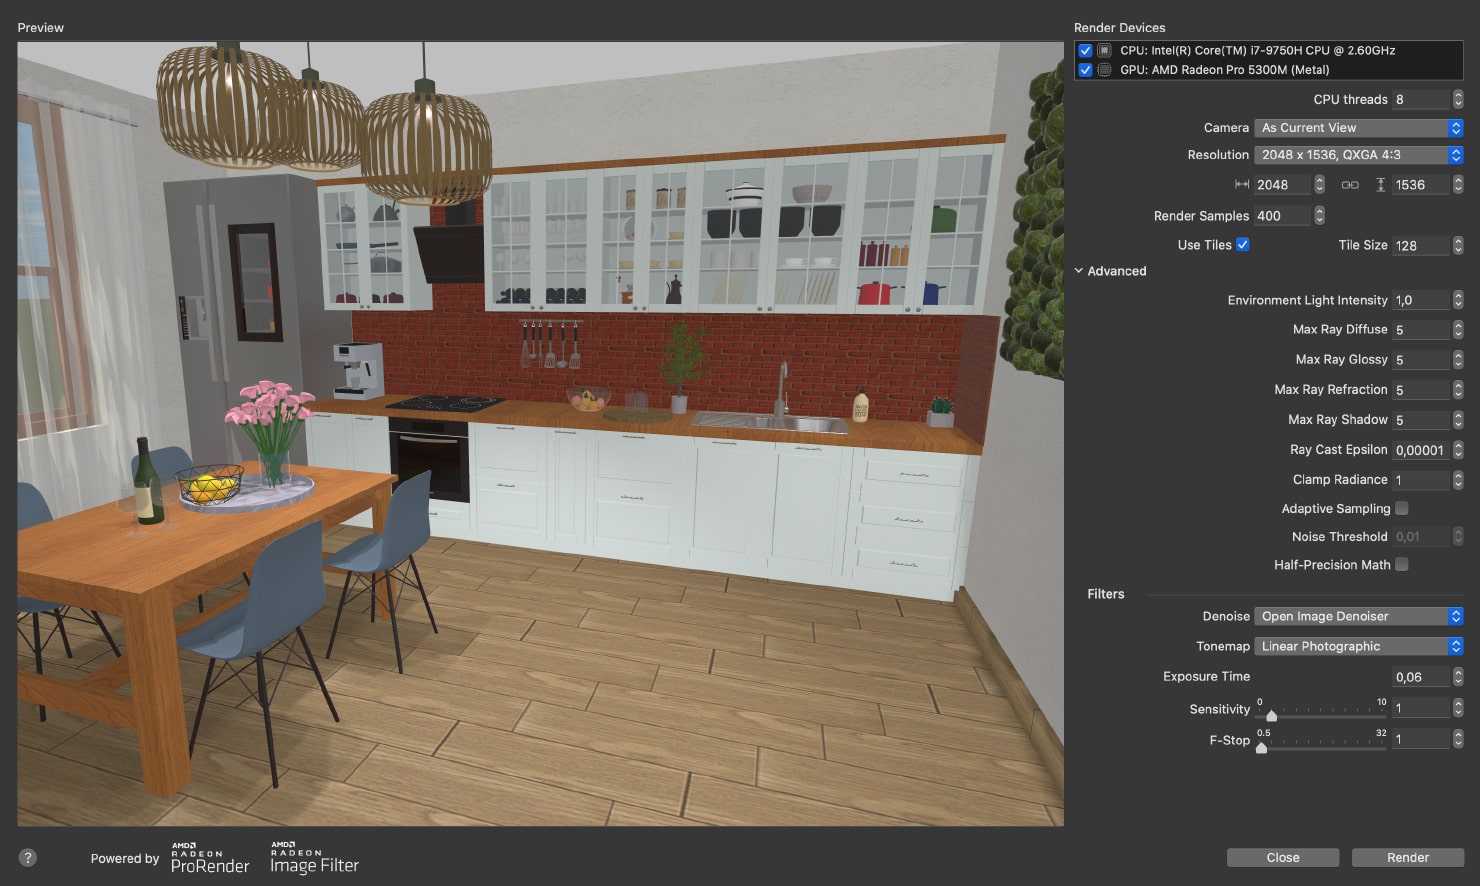
Task: Click the Clamp Radiance value field
Action: pyautogui.click(x=1421, y=480)
